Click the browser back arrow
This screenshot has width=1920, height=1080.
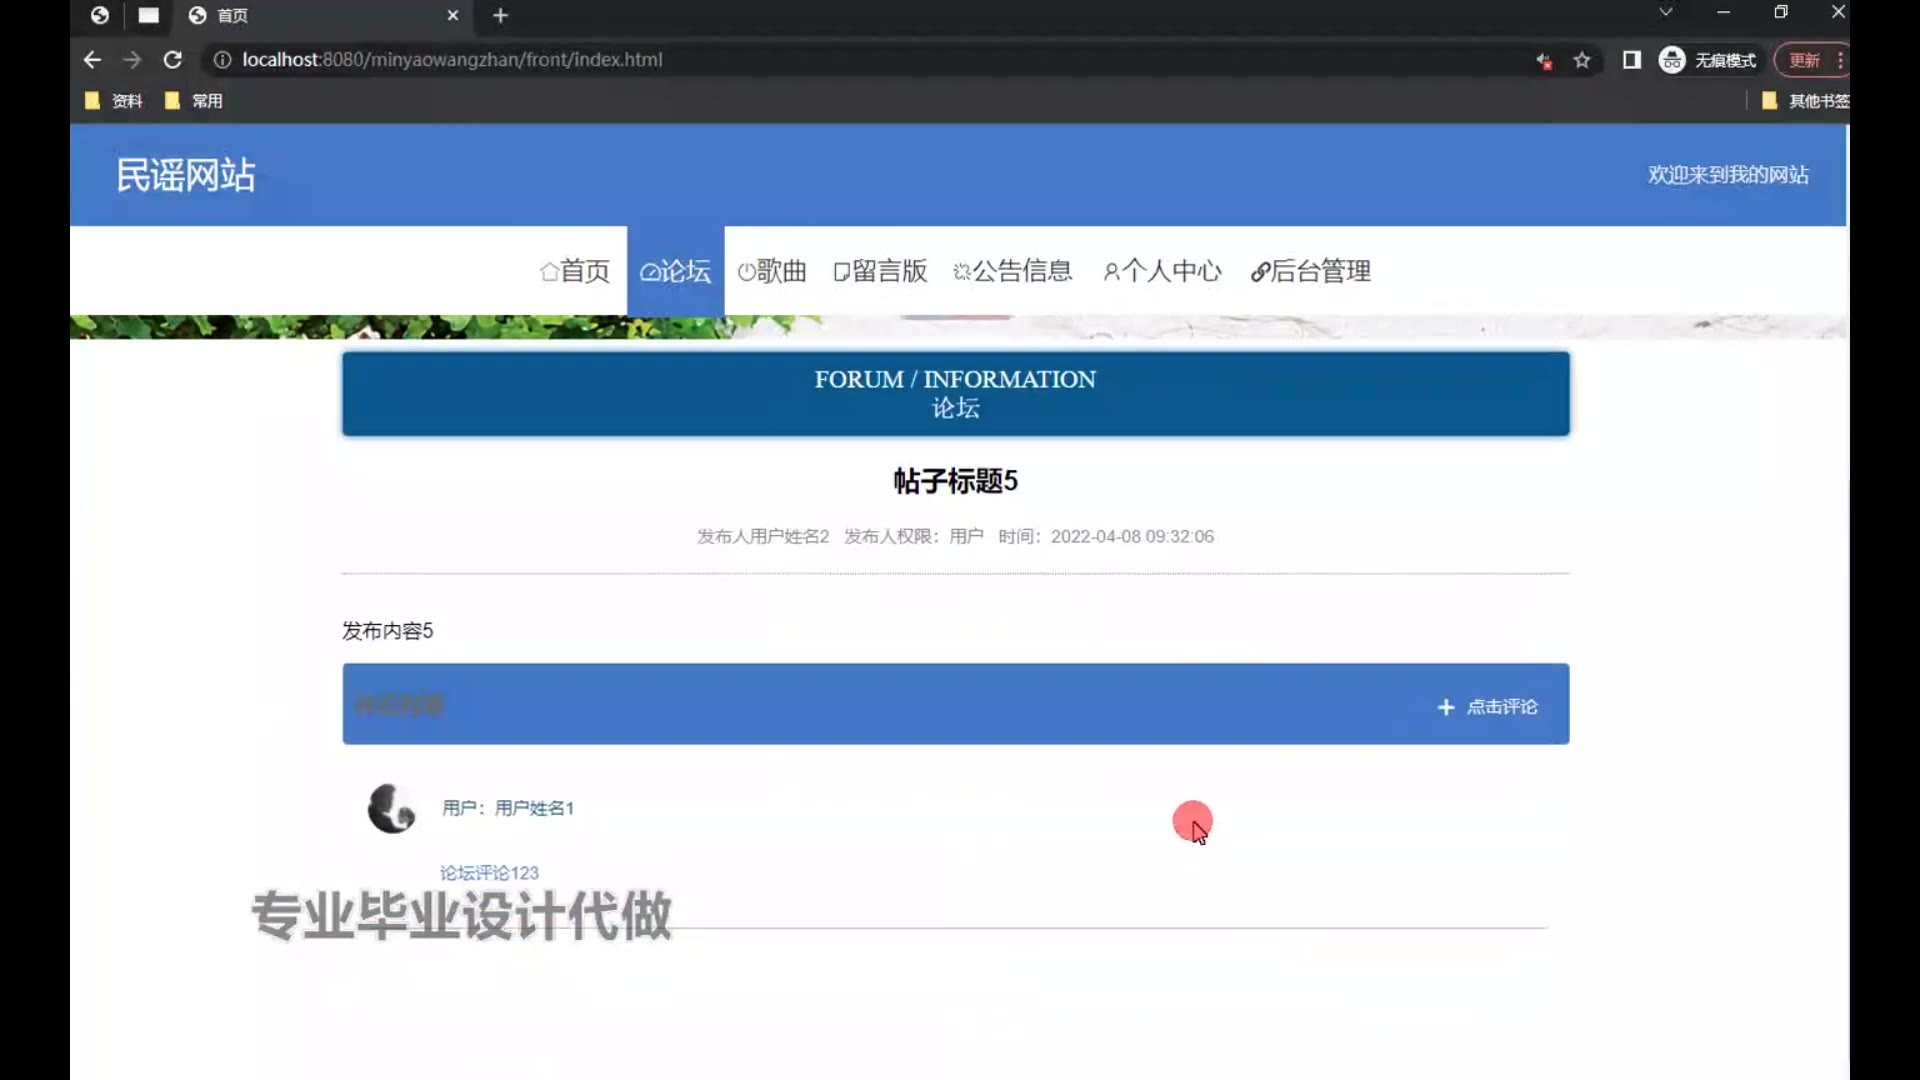92,60
